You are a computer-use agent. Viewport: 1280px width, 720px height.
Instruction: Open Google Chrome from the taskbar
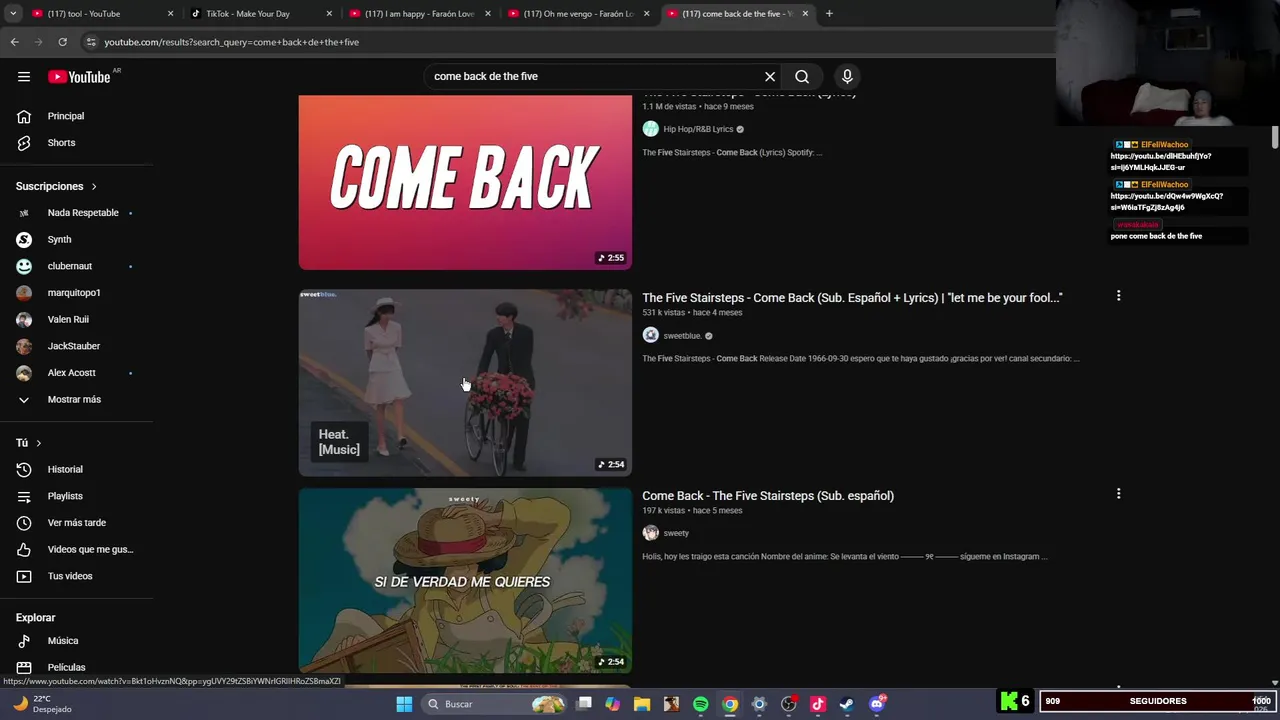click(730, 704)
